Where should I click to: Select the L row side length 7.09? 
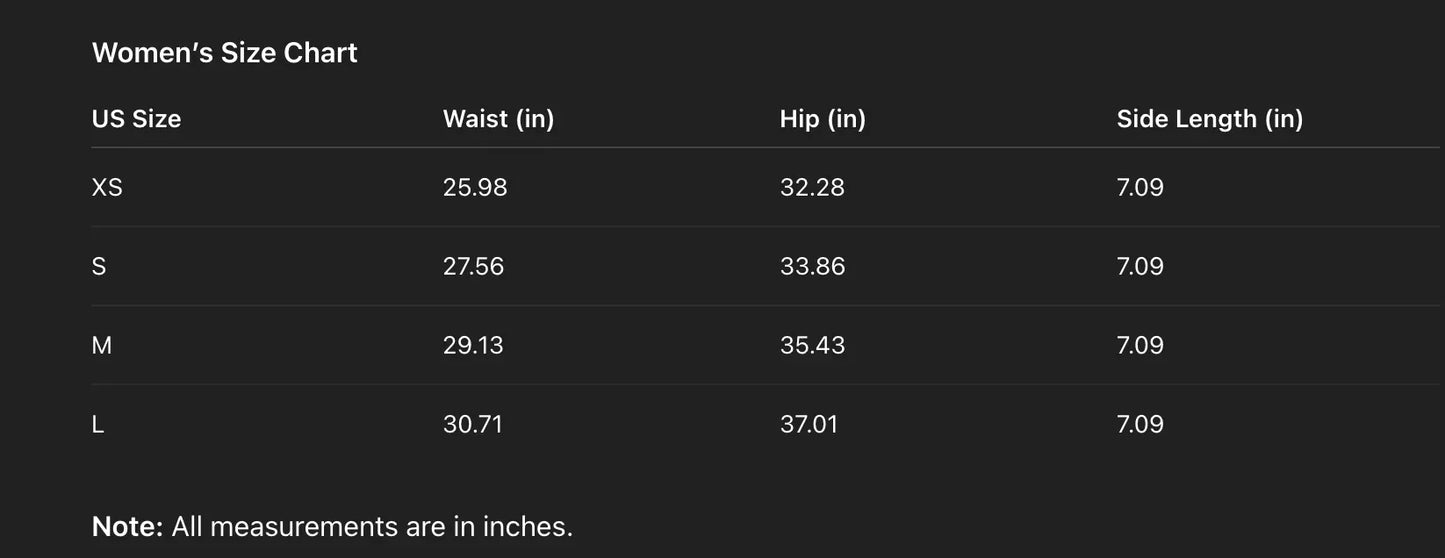(1140, 424)
